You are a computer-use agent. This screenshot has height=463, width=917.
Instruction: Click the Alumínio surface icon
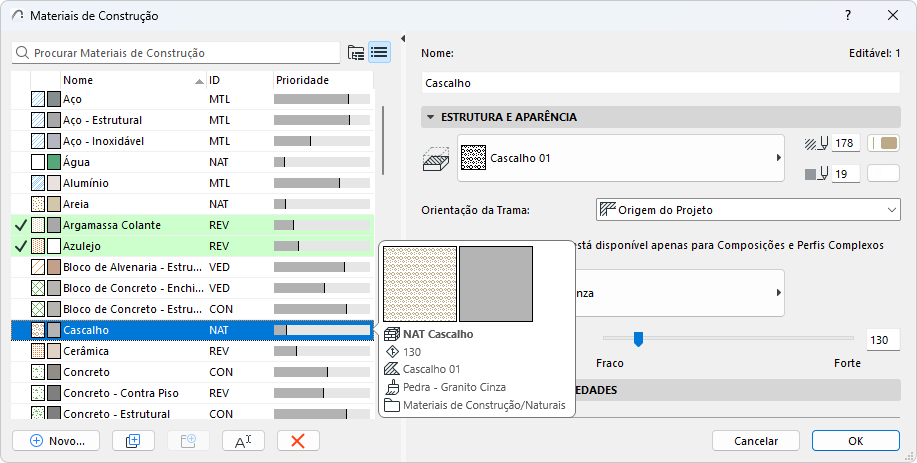54,183
